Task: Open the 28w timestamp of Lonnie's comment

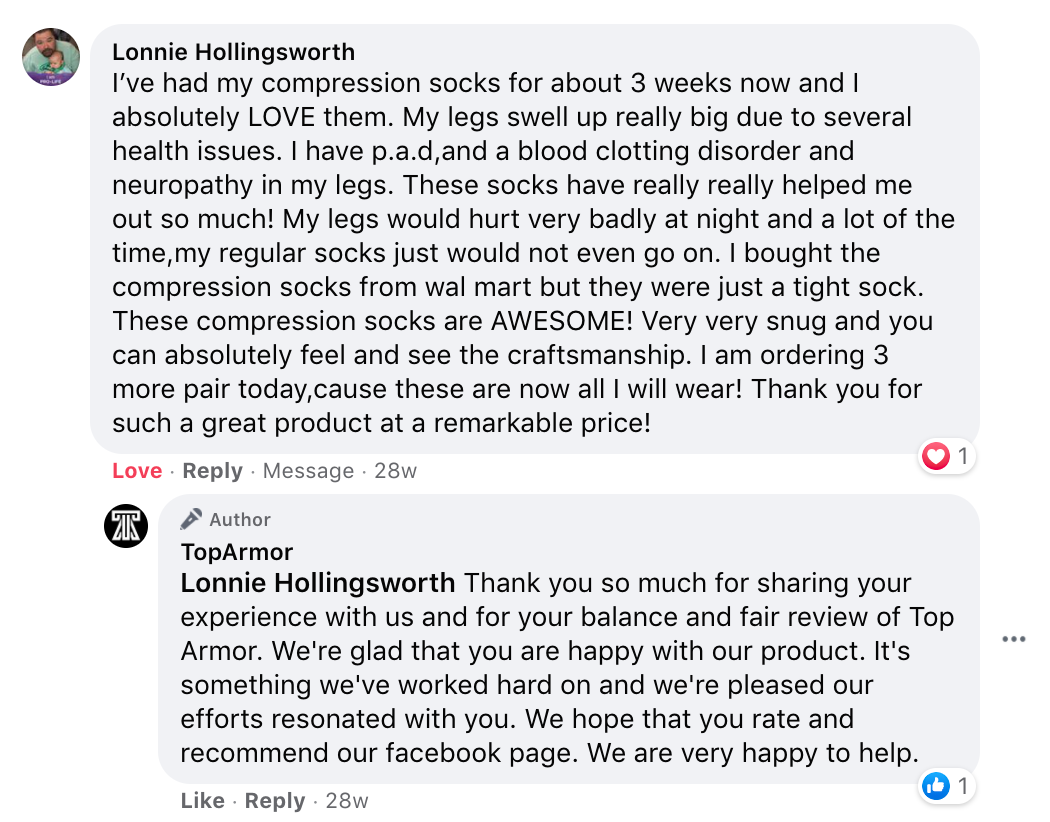Action: click(395, 471)
